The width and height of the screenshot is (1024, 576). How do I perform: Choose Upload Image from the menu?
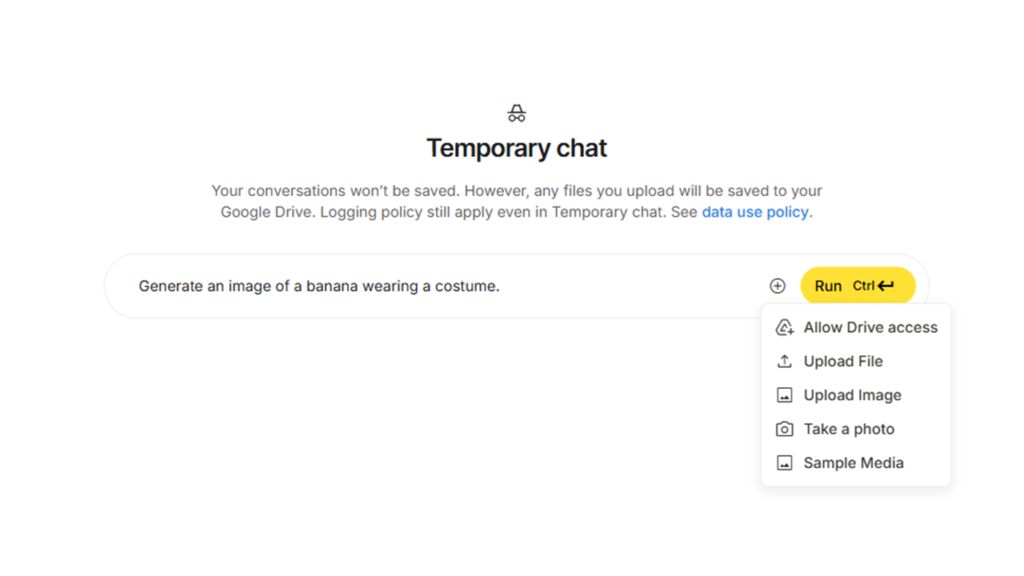(x=856, y=395)
